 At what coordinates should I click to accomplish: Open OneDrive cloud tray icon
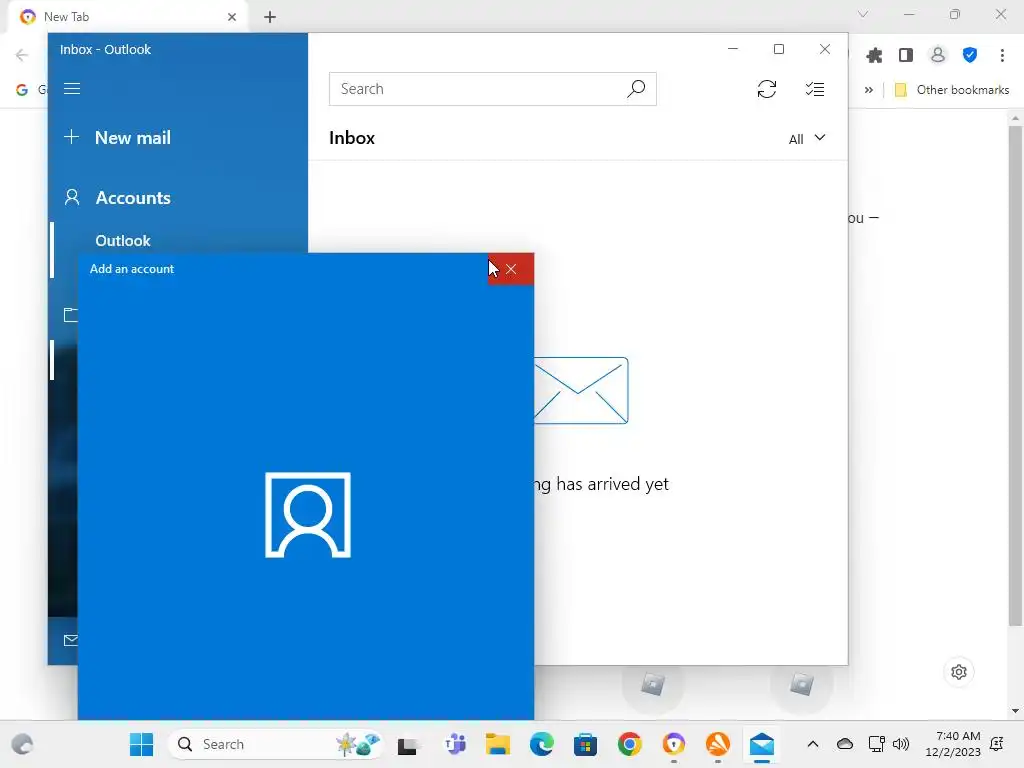[845, 744]
